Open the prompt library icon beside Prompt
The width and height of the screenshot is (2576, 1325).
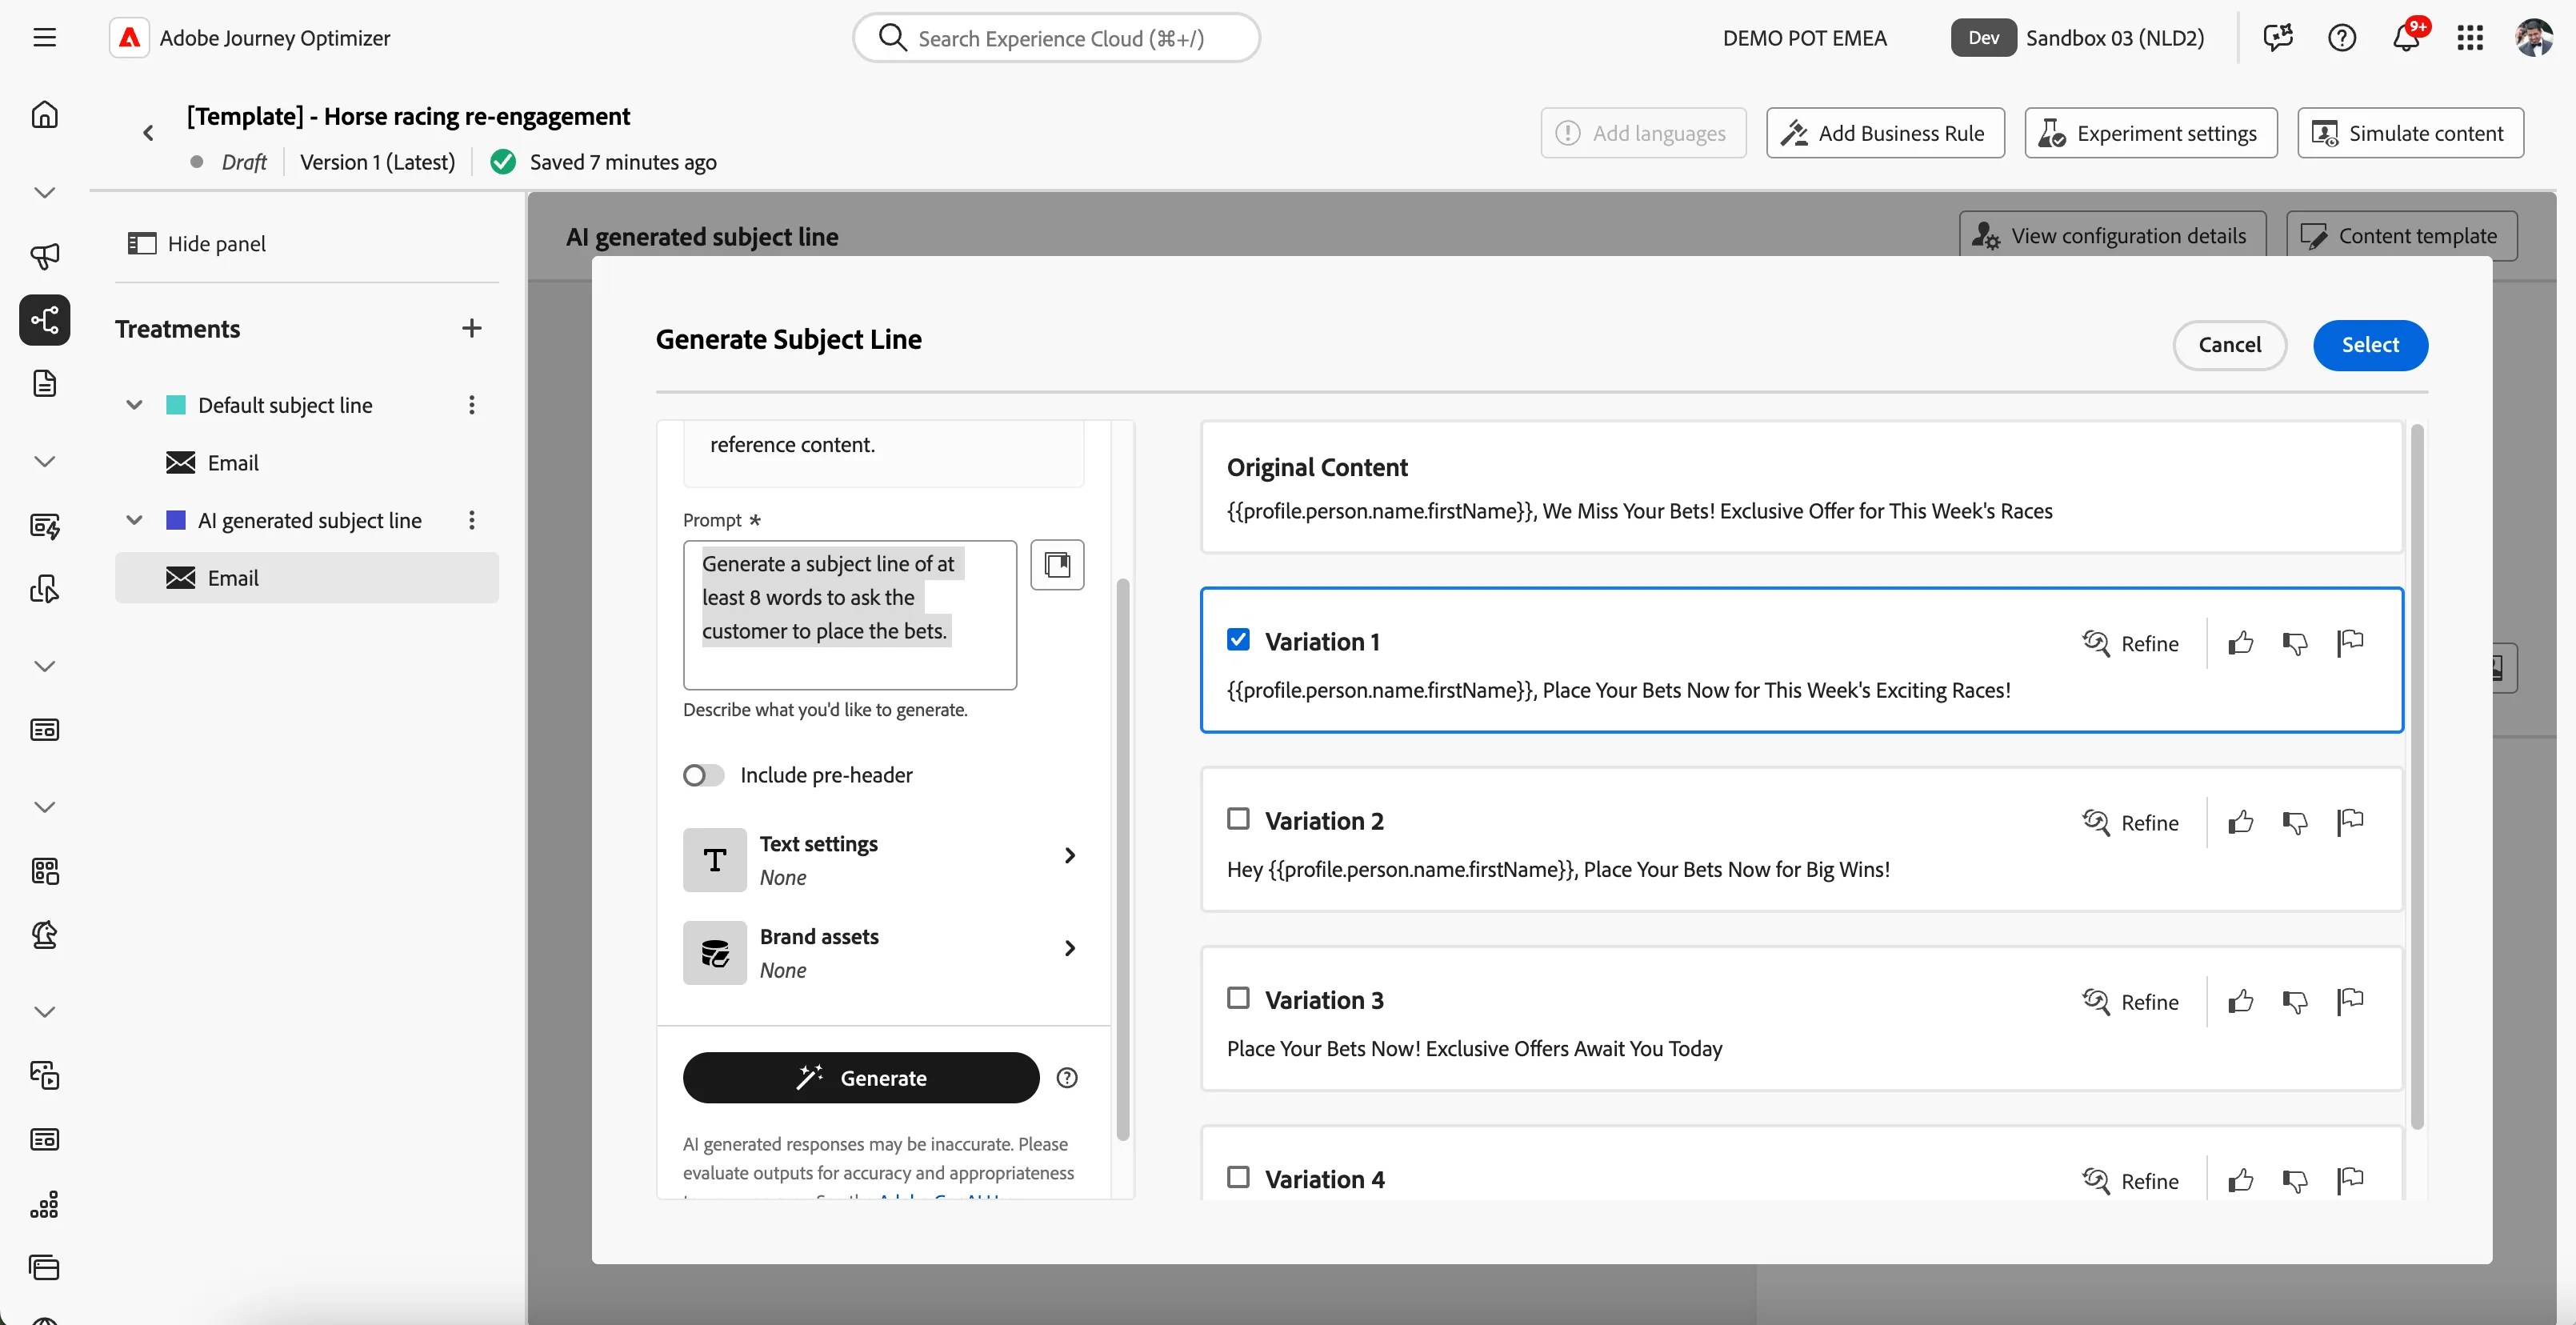[1057, 565]
